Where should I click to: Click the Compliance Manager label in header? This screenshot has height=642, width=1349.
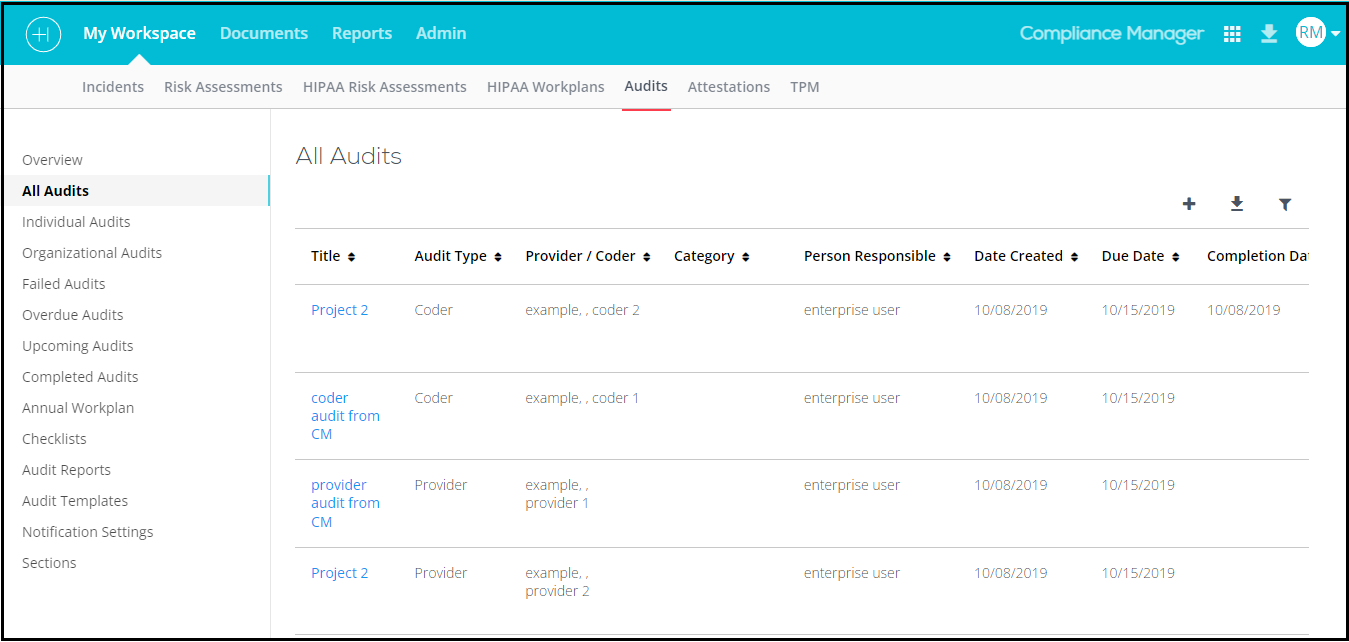coord(1111,33)
